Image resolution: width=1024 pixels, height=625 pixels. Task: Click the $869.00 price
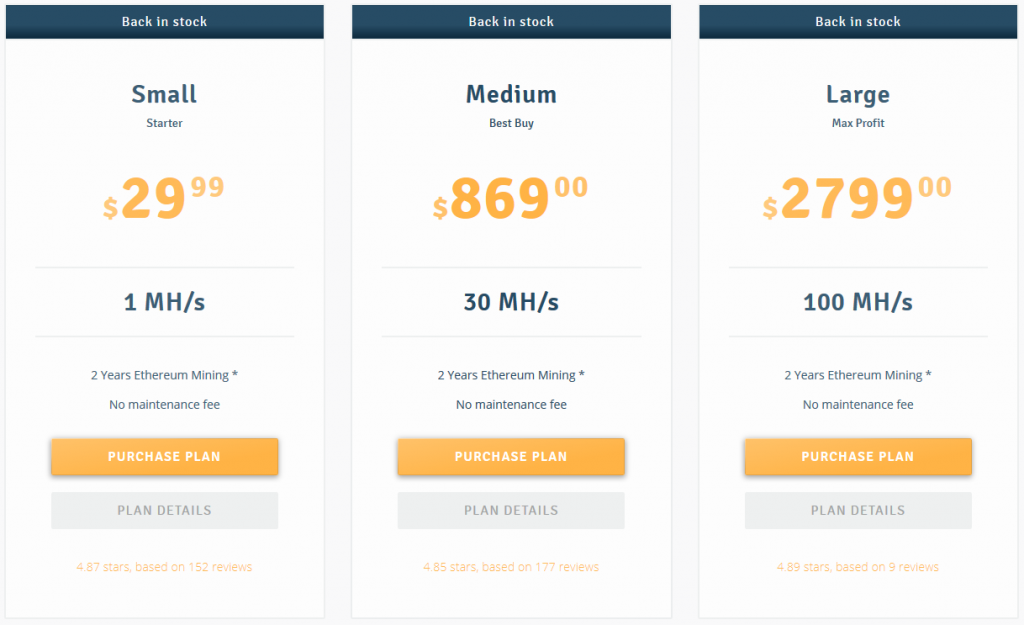coord(511,197)
